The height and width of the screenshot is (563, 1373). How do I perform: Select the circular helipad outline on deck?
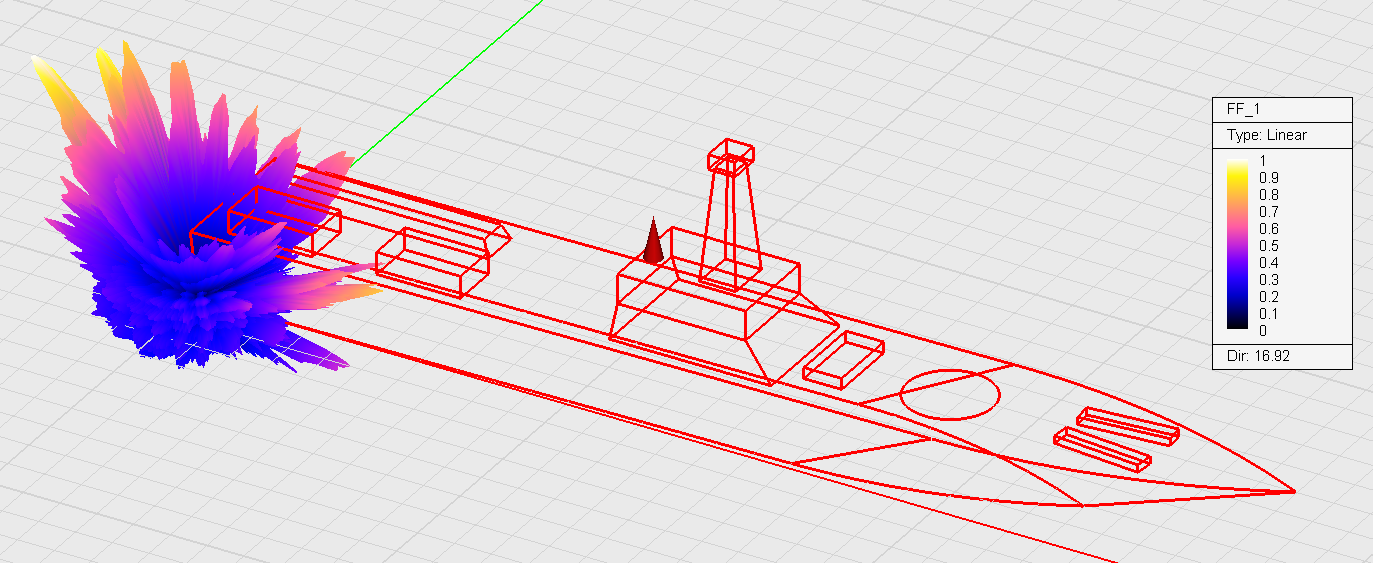949,394
